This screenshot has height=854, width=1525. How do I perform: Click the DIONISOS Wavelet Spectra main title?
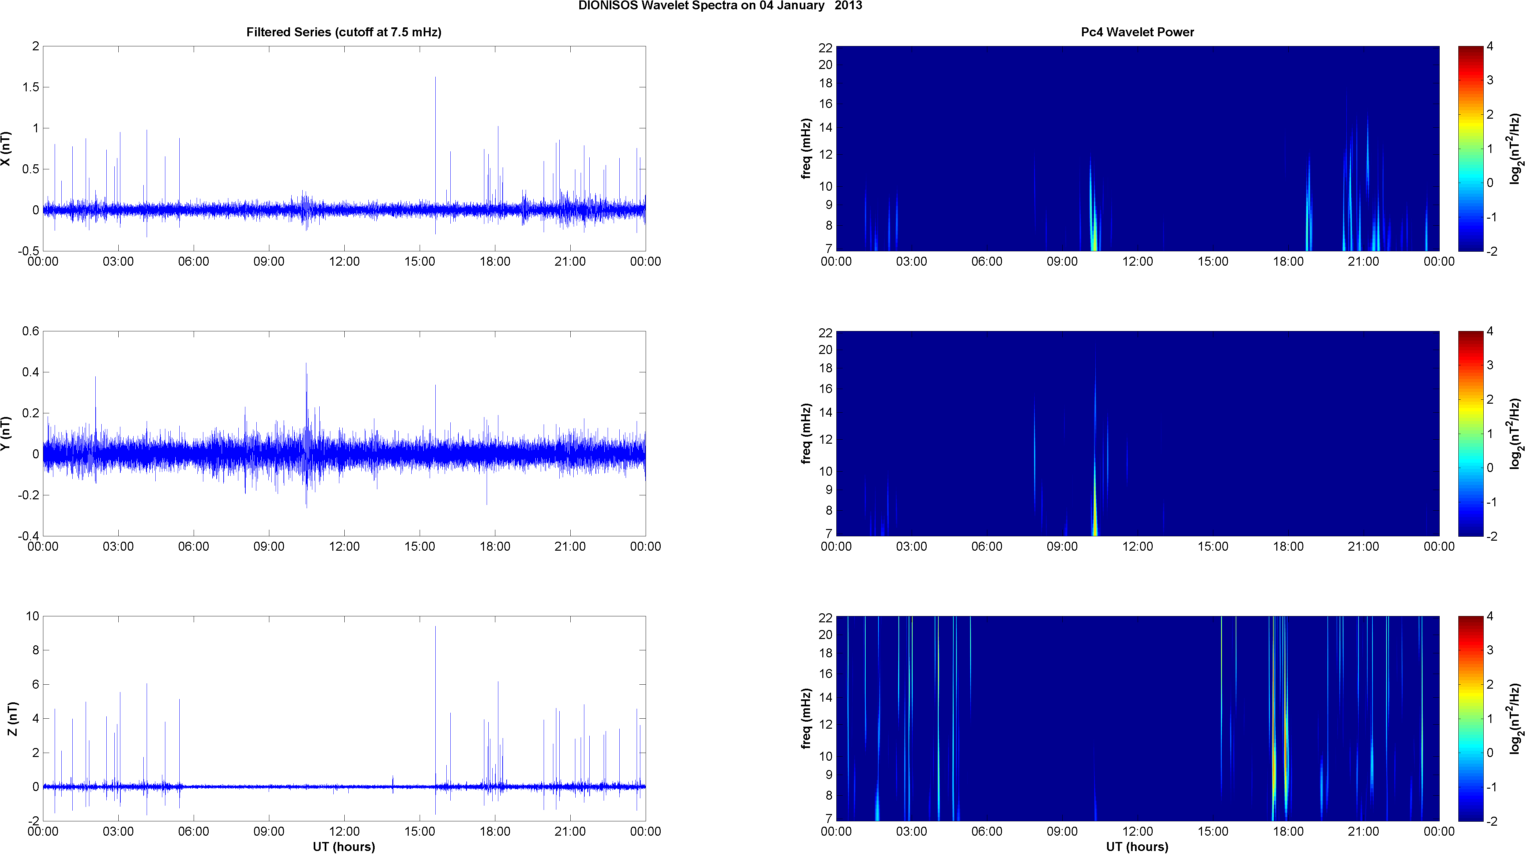(720, 6)
